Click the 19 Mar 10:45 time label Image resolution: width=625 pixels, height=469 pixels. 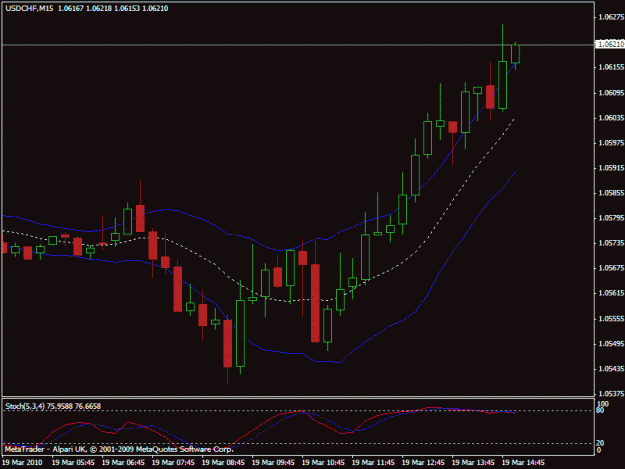point(323,463)
